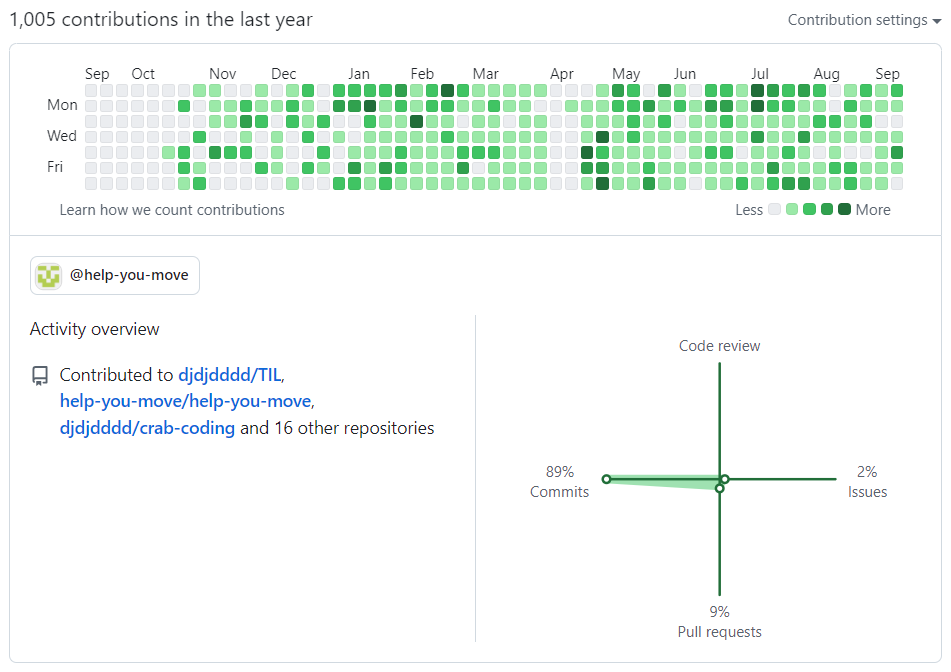Viewport: 951px width, 672px height.
Task: Click the Jul month label in the contribution graph
Action: tap(760, 74)
